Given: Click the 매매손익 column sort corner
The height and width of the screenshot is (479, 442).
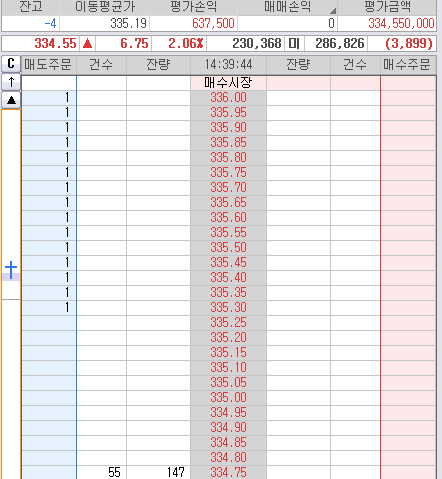Looking at the screenshot, I should coord(333,11).
